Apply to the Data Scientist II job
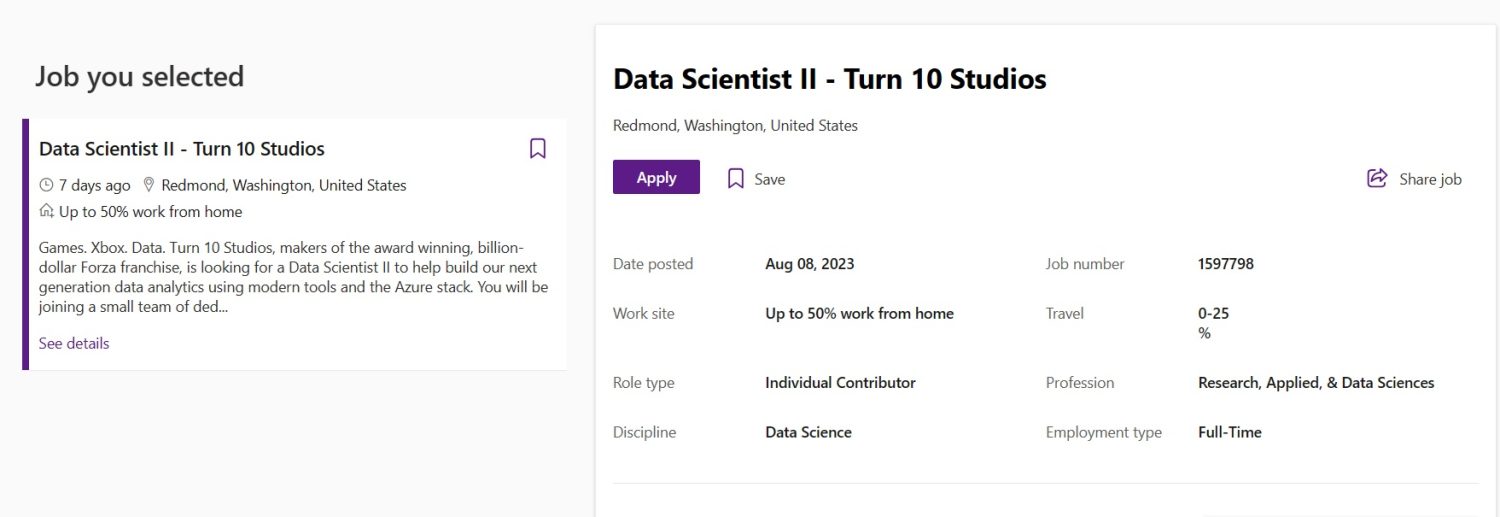 pyautogui.click(x=656, y=177)
